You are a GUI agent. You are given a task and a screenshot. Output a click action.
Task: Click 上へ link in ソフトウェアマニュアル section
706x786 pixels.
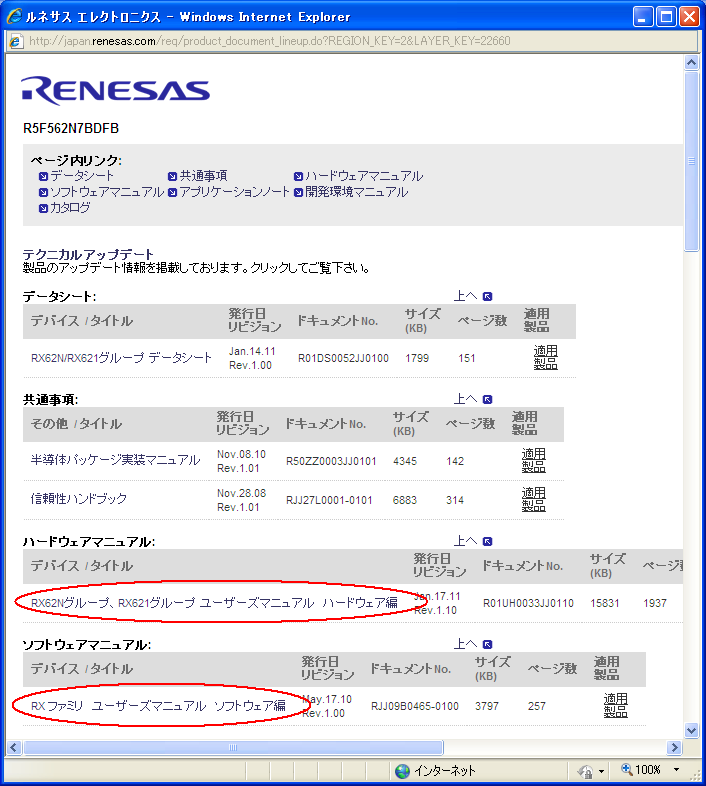465,644
